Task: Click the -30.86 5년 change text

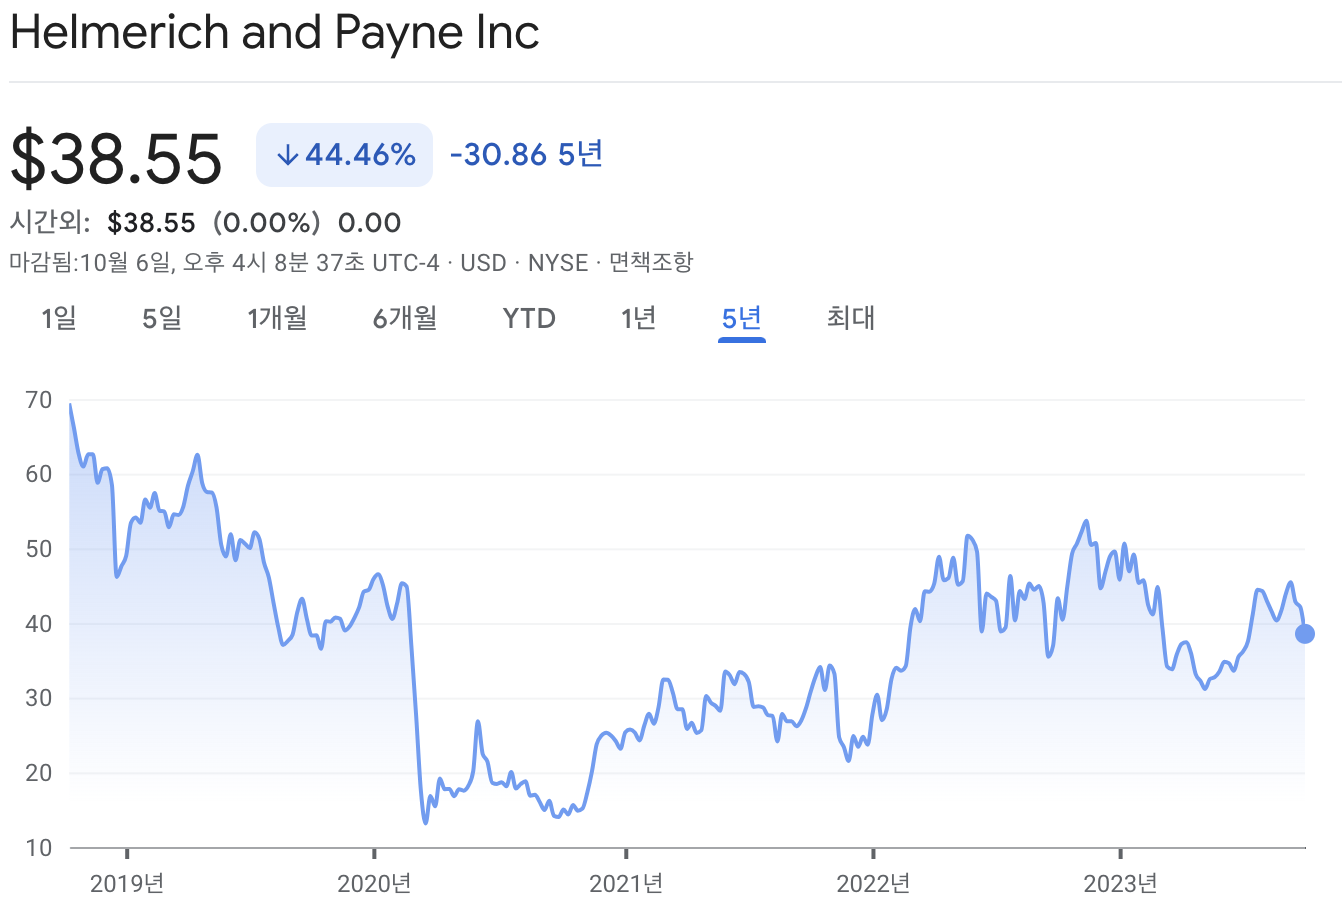Action: point(526,155)
